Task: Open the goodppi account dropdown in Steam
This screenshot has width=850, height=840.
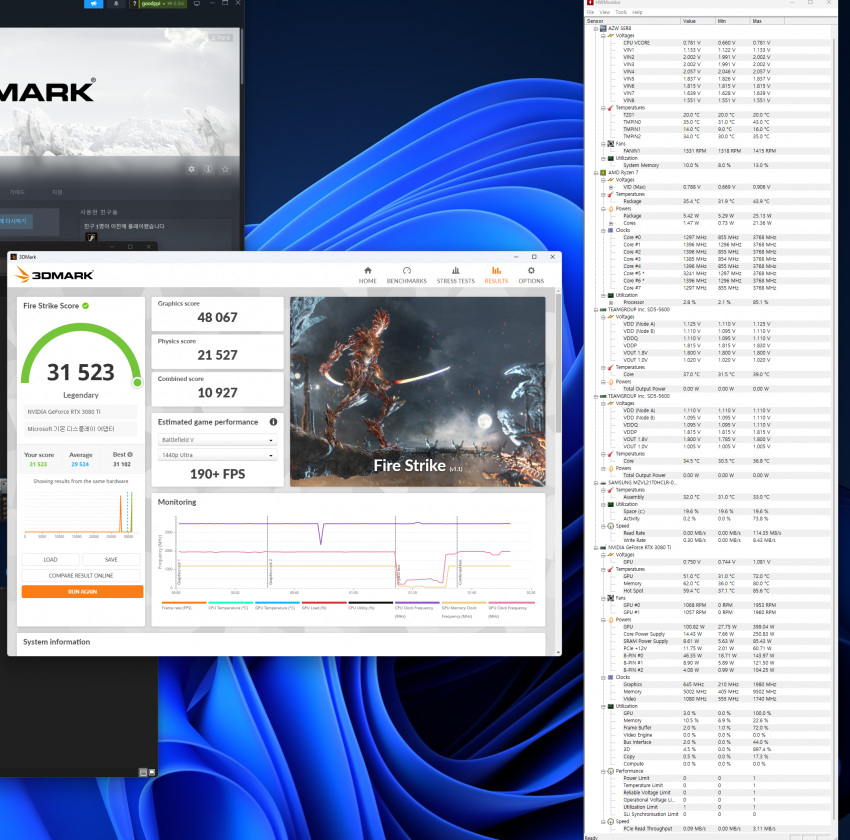Action: point(163,3)
